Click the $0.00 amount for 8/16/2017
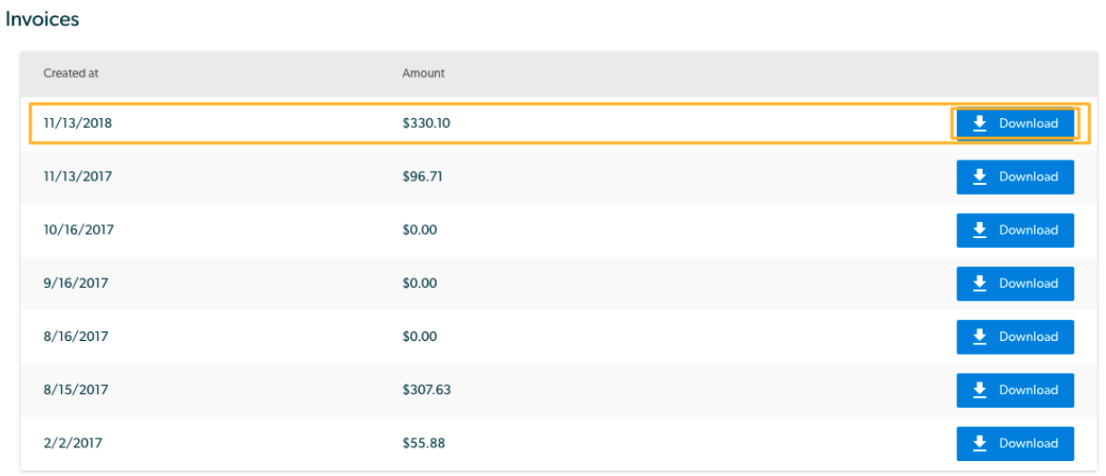1106x476 pixels. (x=420, y=337)
